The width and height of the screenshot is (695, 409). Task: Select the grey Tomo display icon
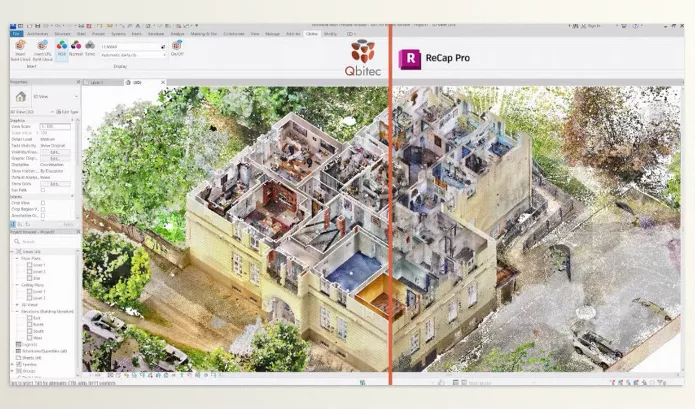click(90, 45)
